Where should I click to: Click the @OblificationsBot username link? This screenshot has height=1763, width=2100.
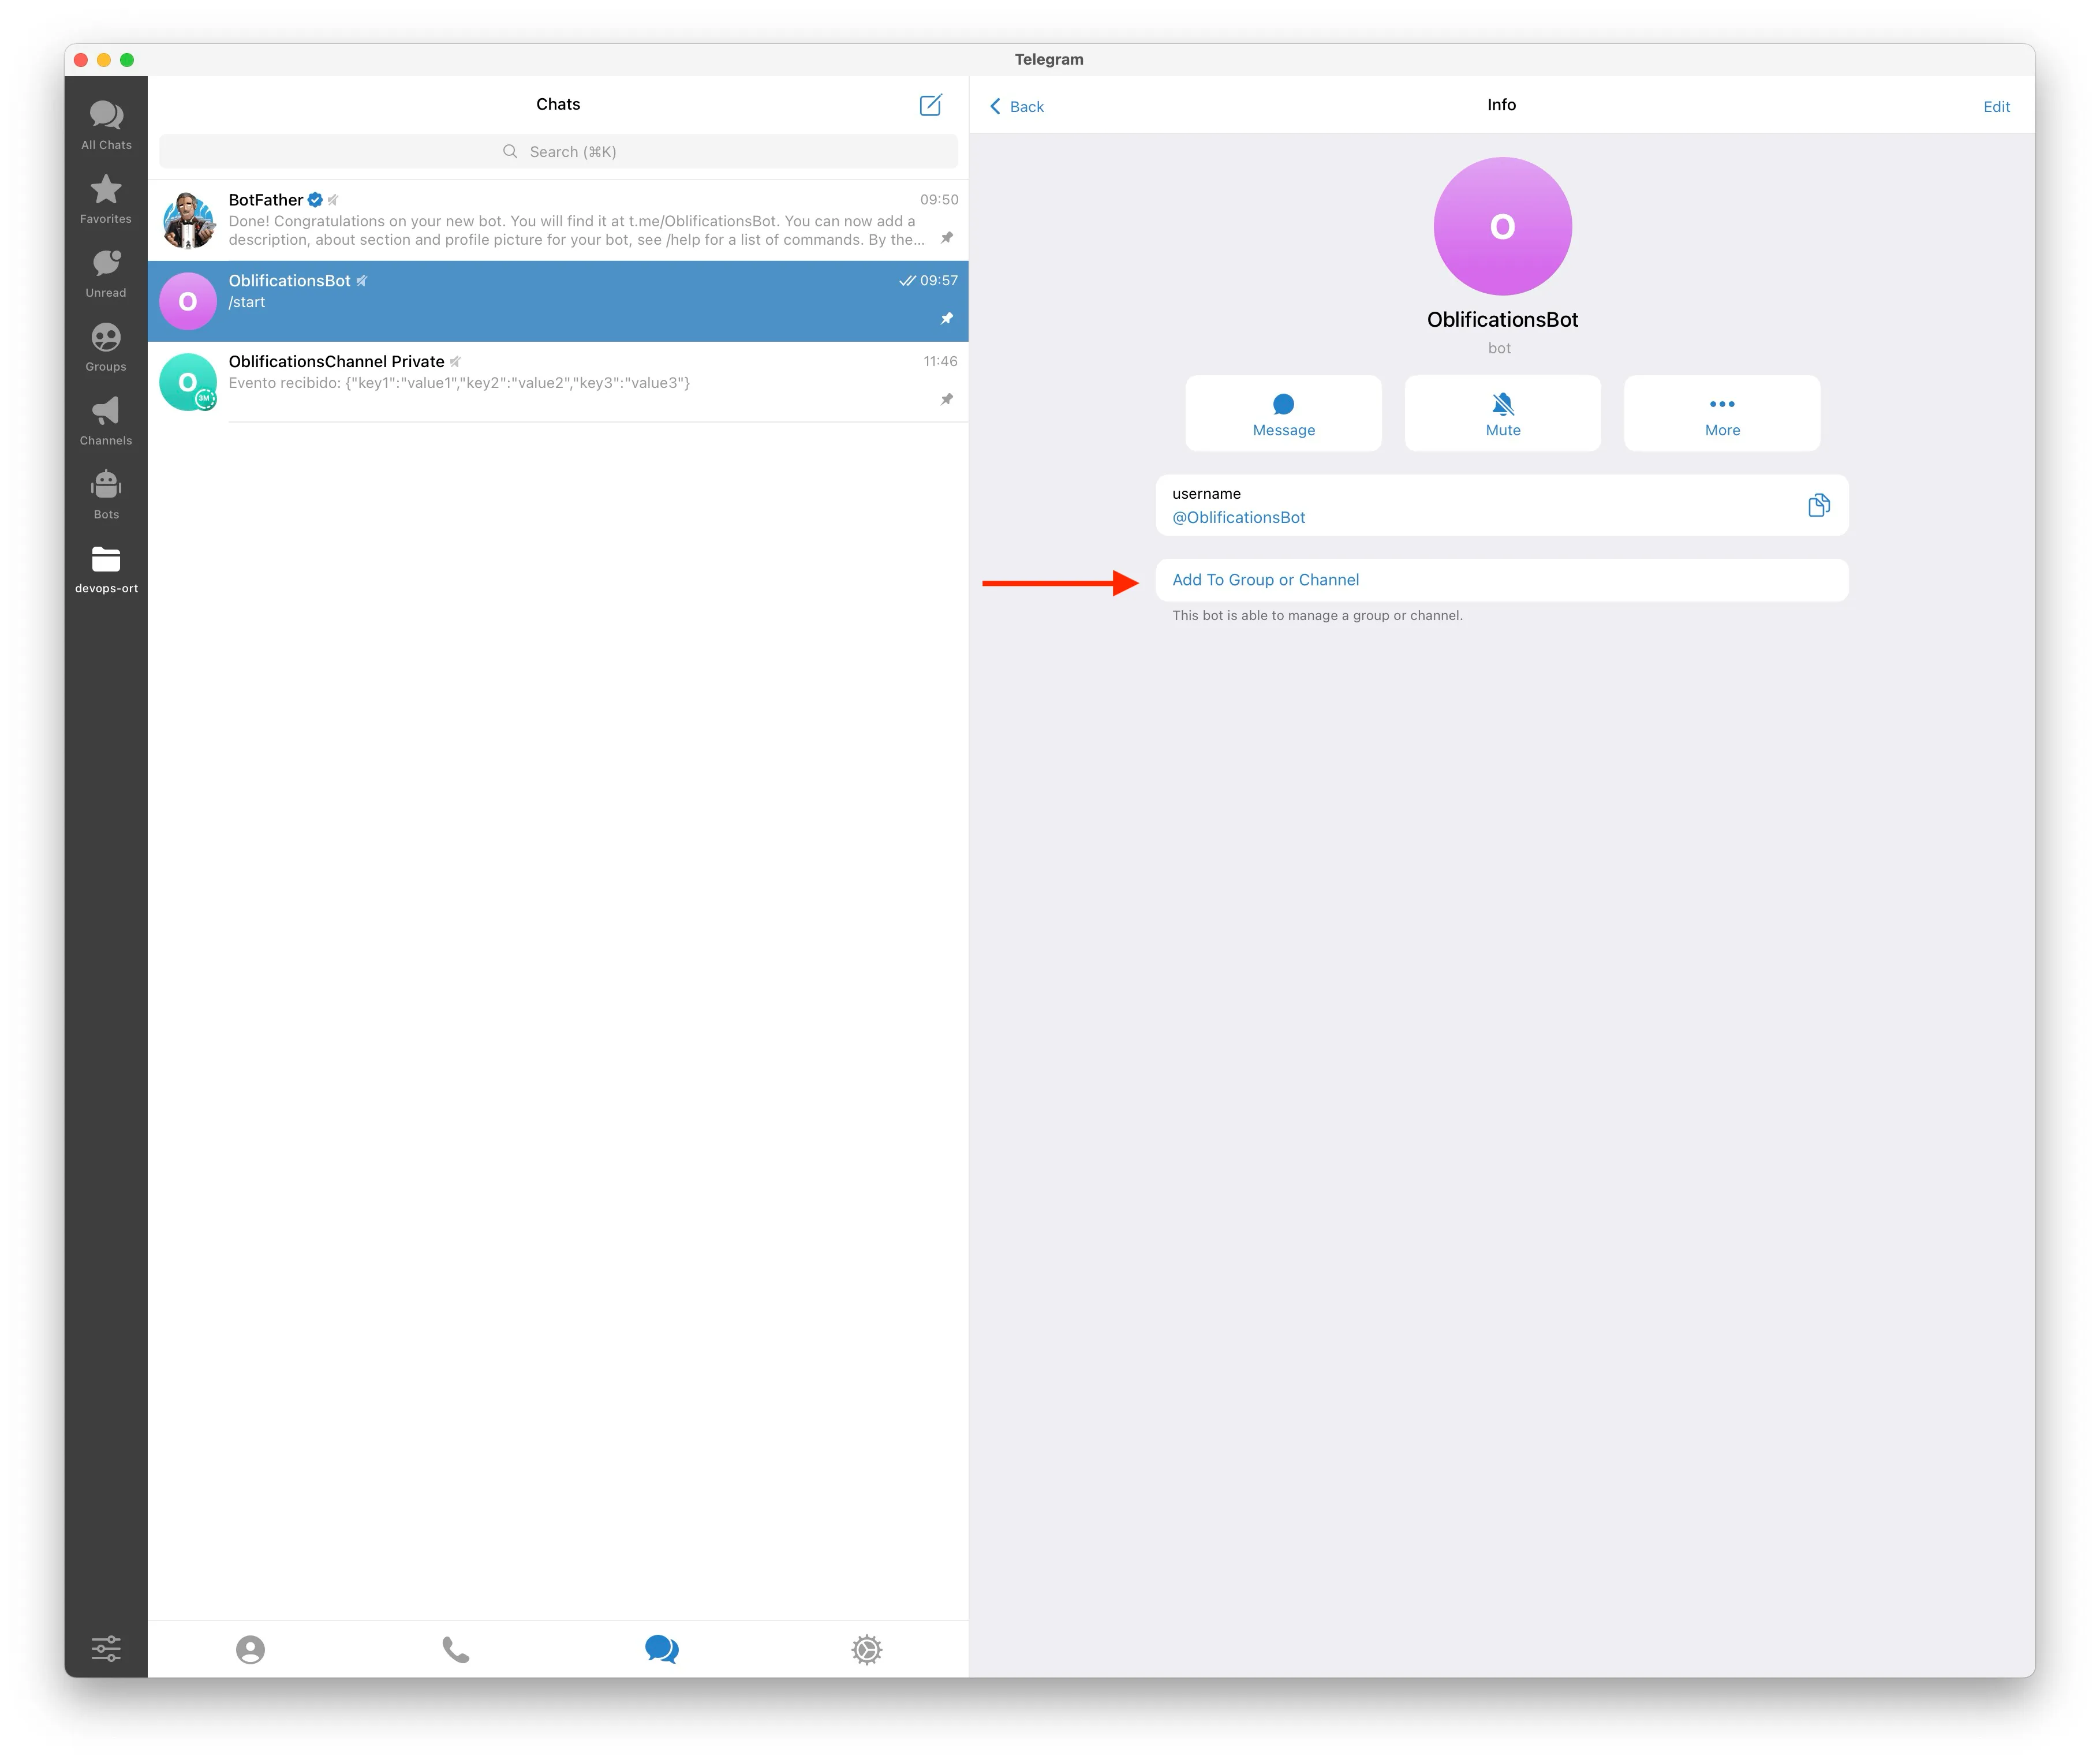pyautogui.click(x=1238, y=517)
